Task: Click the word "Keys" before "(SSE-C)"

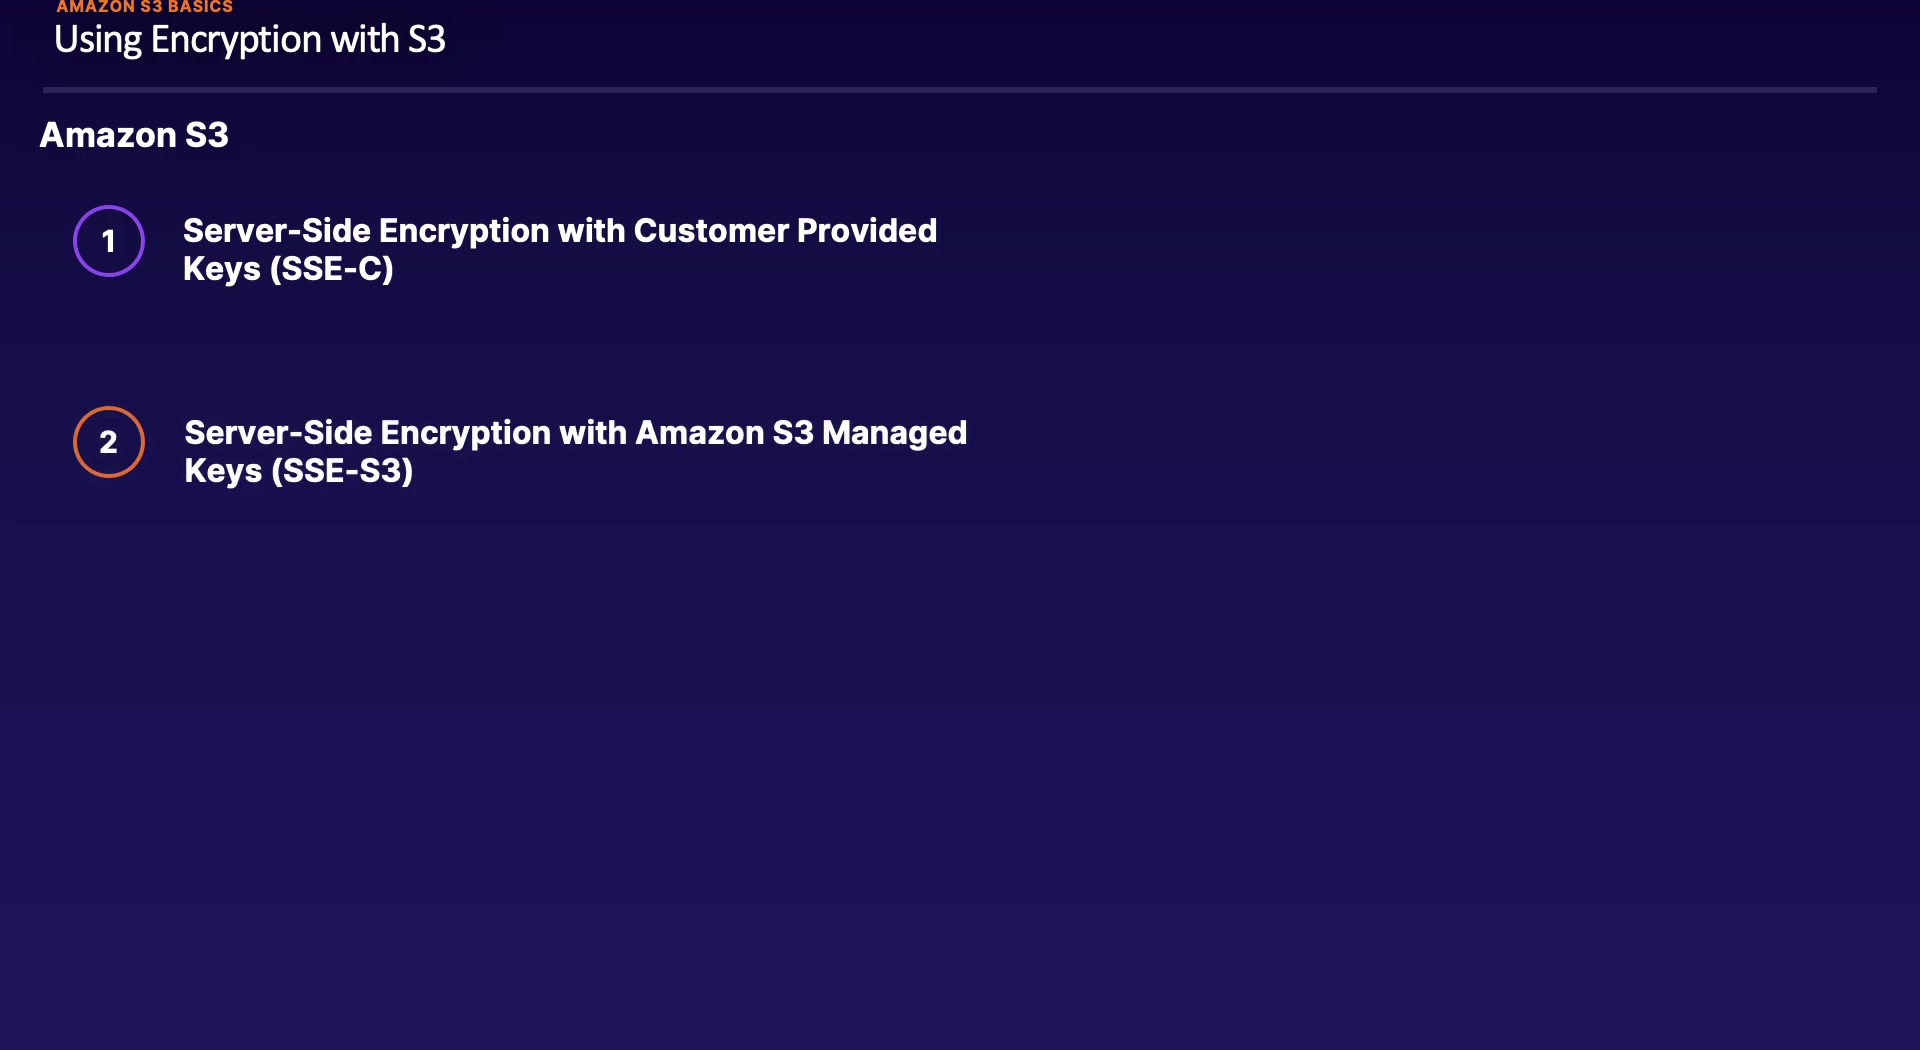Action: point(221,269)
